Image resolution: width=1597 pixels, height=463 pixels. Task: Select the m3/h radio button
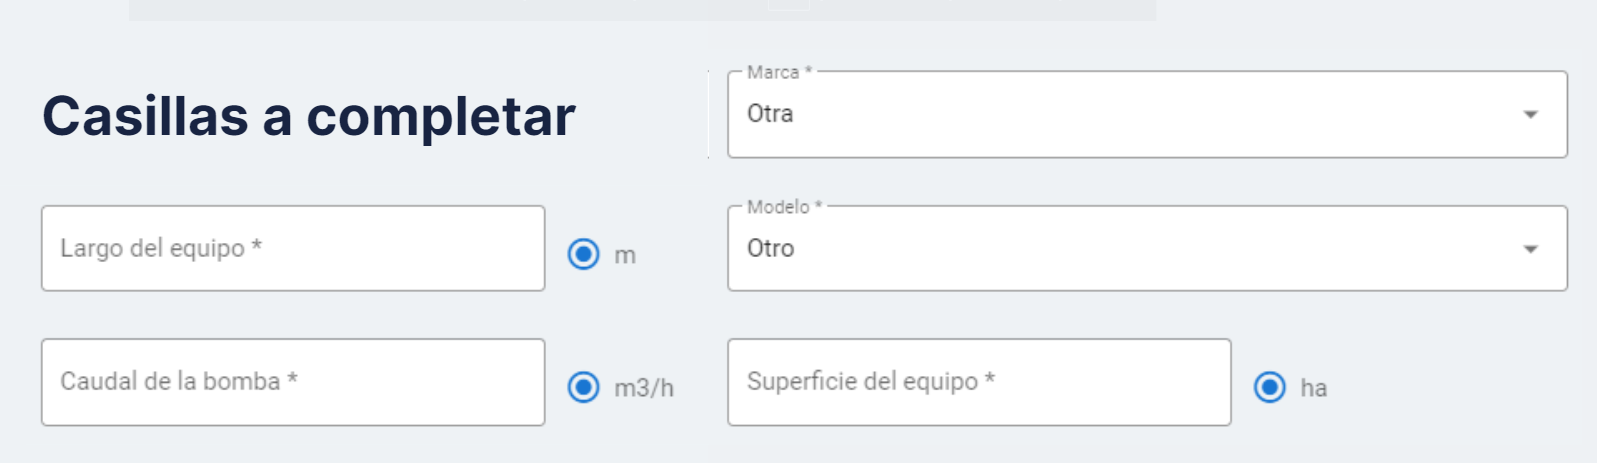tap(584, 387)
